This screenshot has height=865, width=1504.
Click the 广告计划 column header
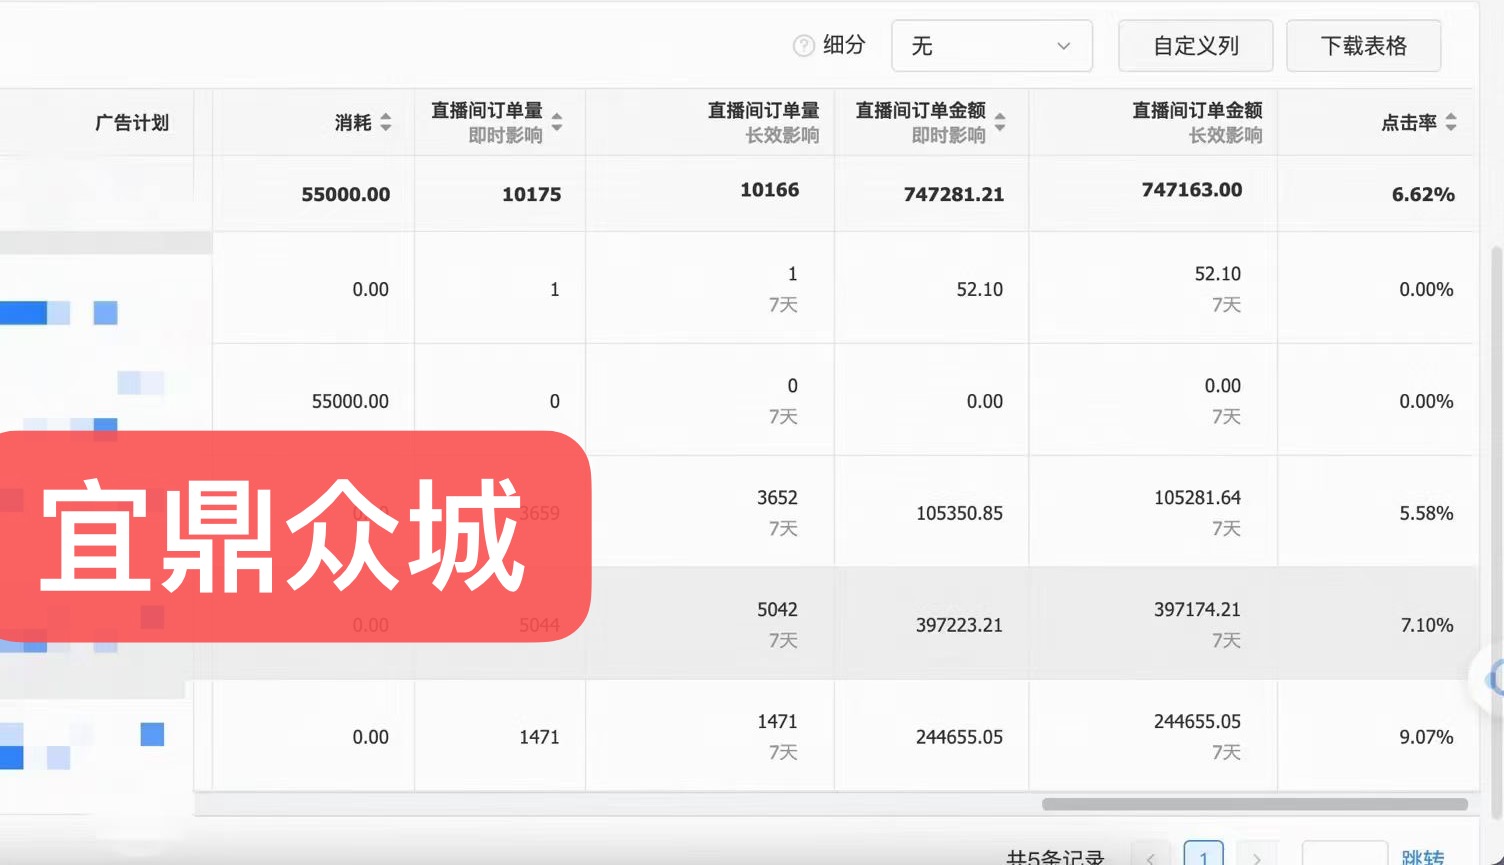pyautogui.click(x=134, y=122)
